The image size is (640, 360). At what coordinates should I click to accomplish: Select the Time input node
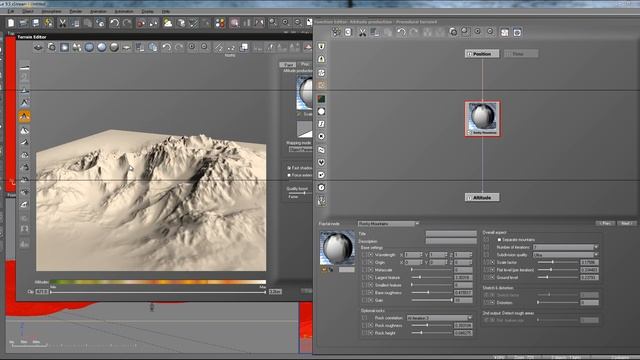[521, 53]
